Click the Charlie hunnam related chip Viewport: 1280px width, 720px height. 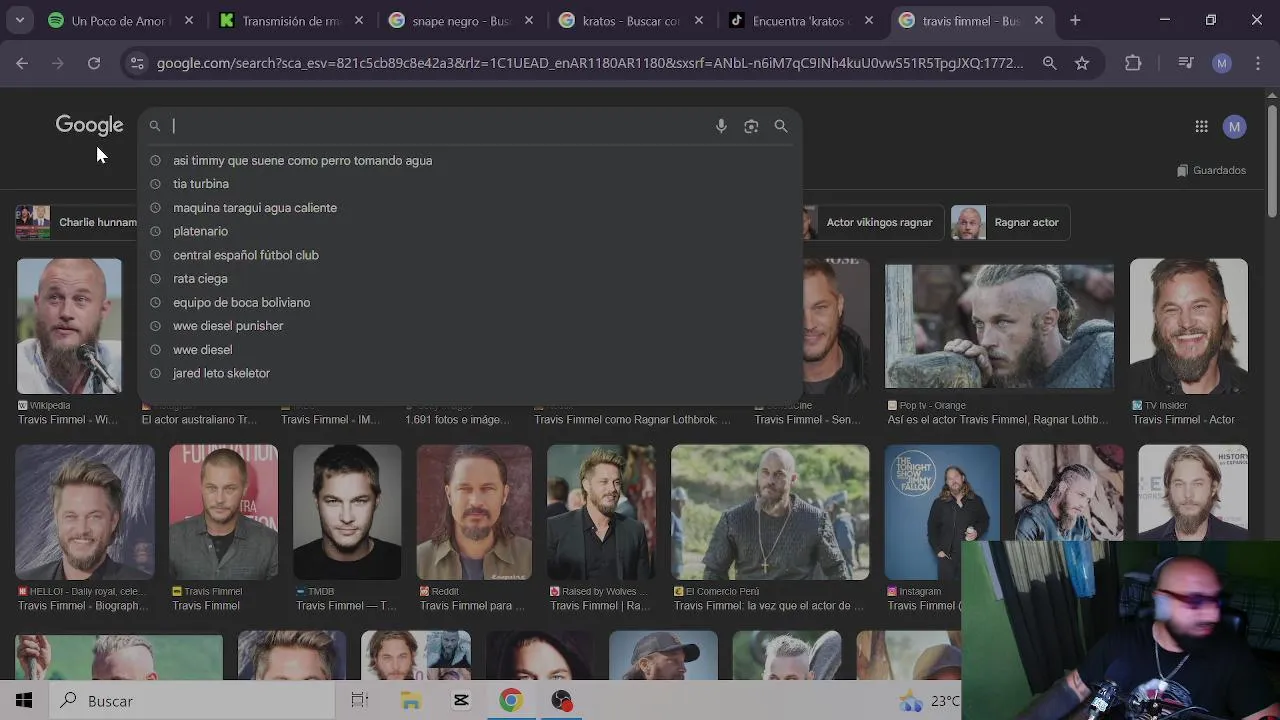[x=77, y=222]
